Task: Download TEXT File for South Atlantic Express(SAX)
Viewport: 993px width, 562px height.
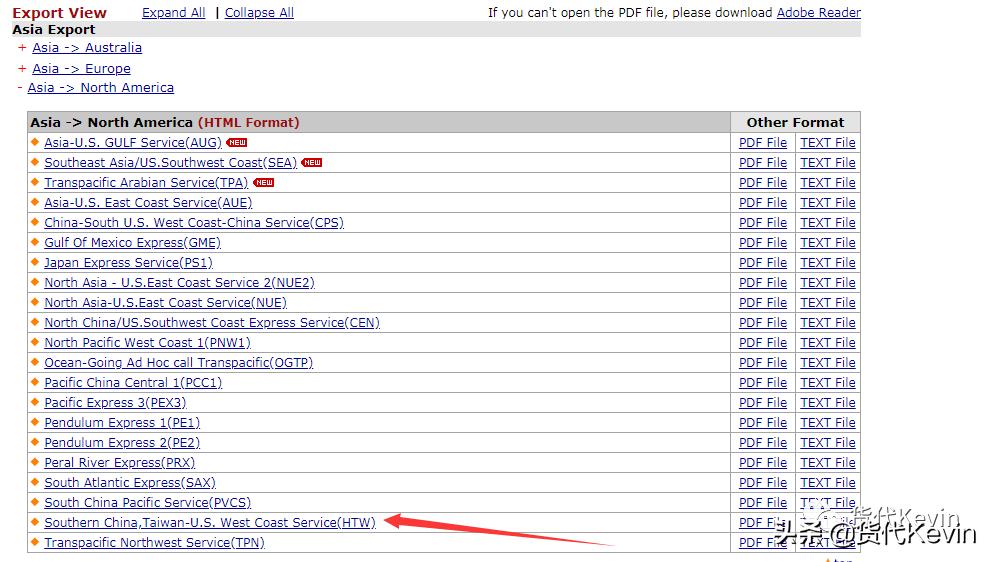Action: pyautogui.click(x=828, y=483)
